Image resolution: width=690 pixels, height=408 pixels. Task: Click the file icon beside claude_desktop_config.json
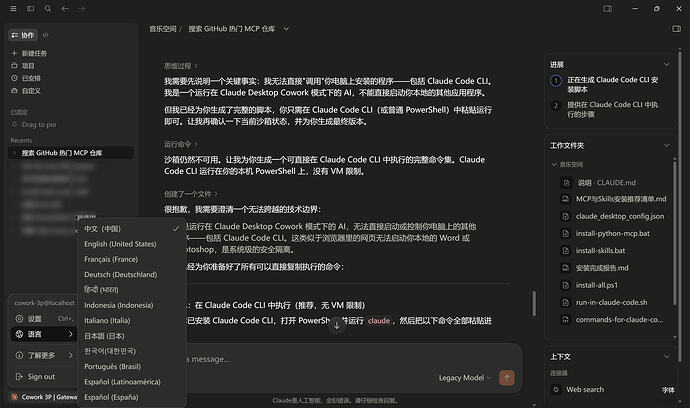tap(565, 216)
